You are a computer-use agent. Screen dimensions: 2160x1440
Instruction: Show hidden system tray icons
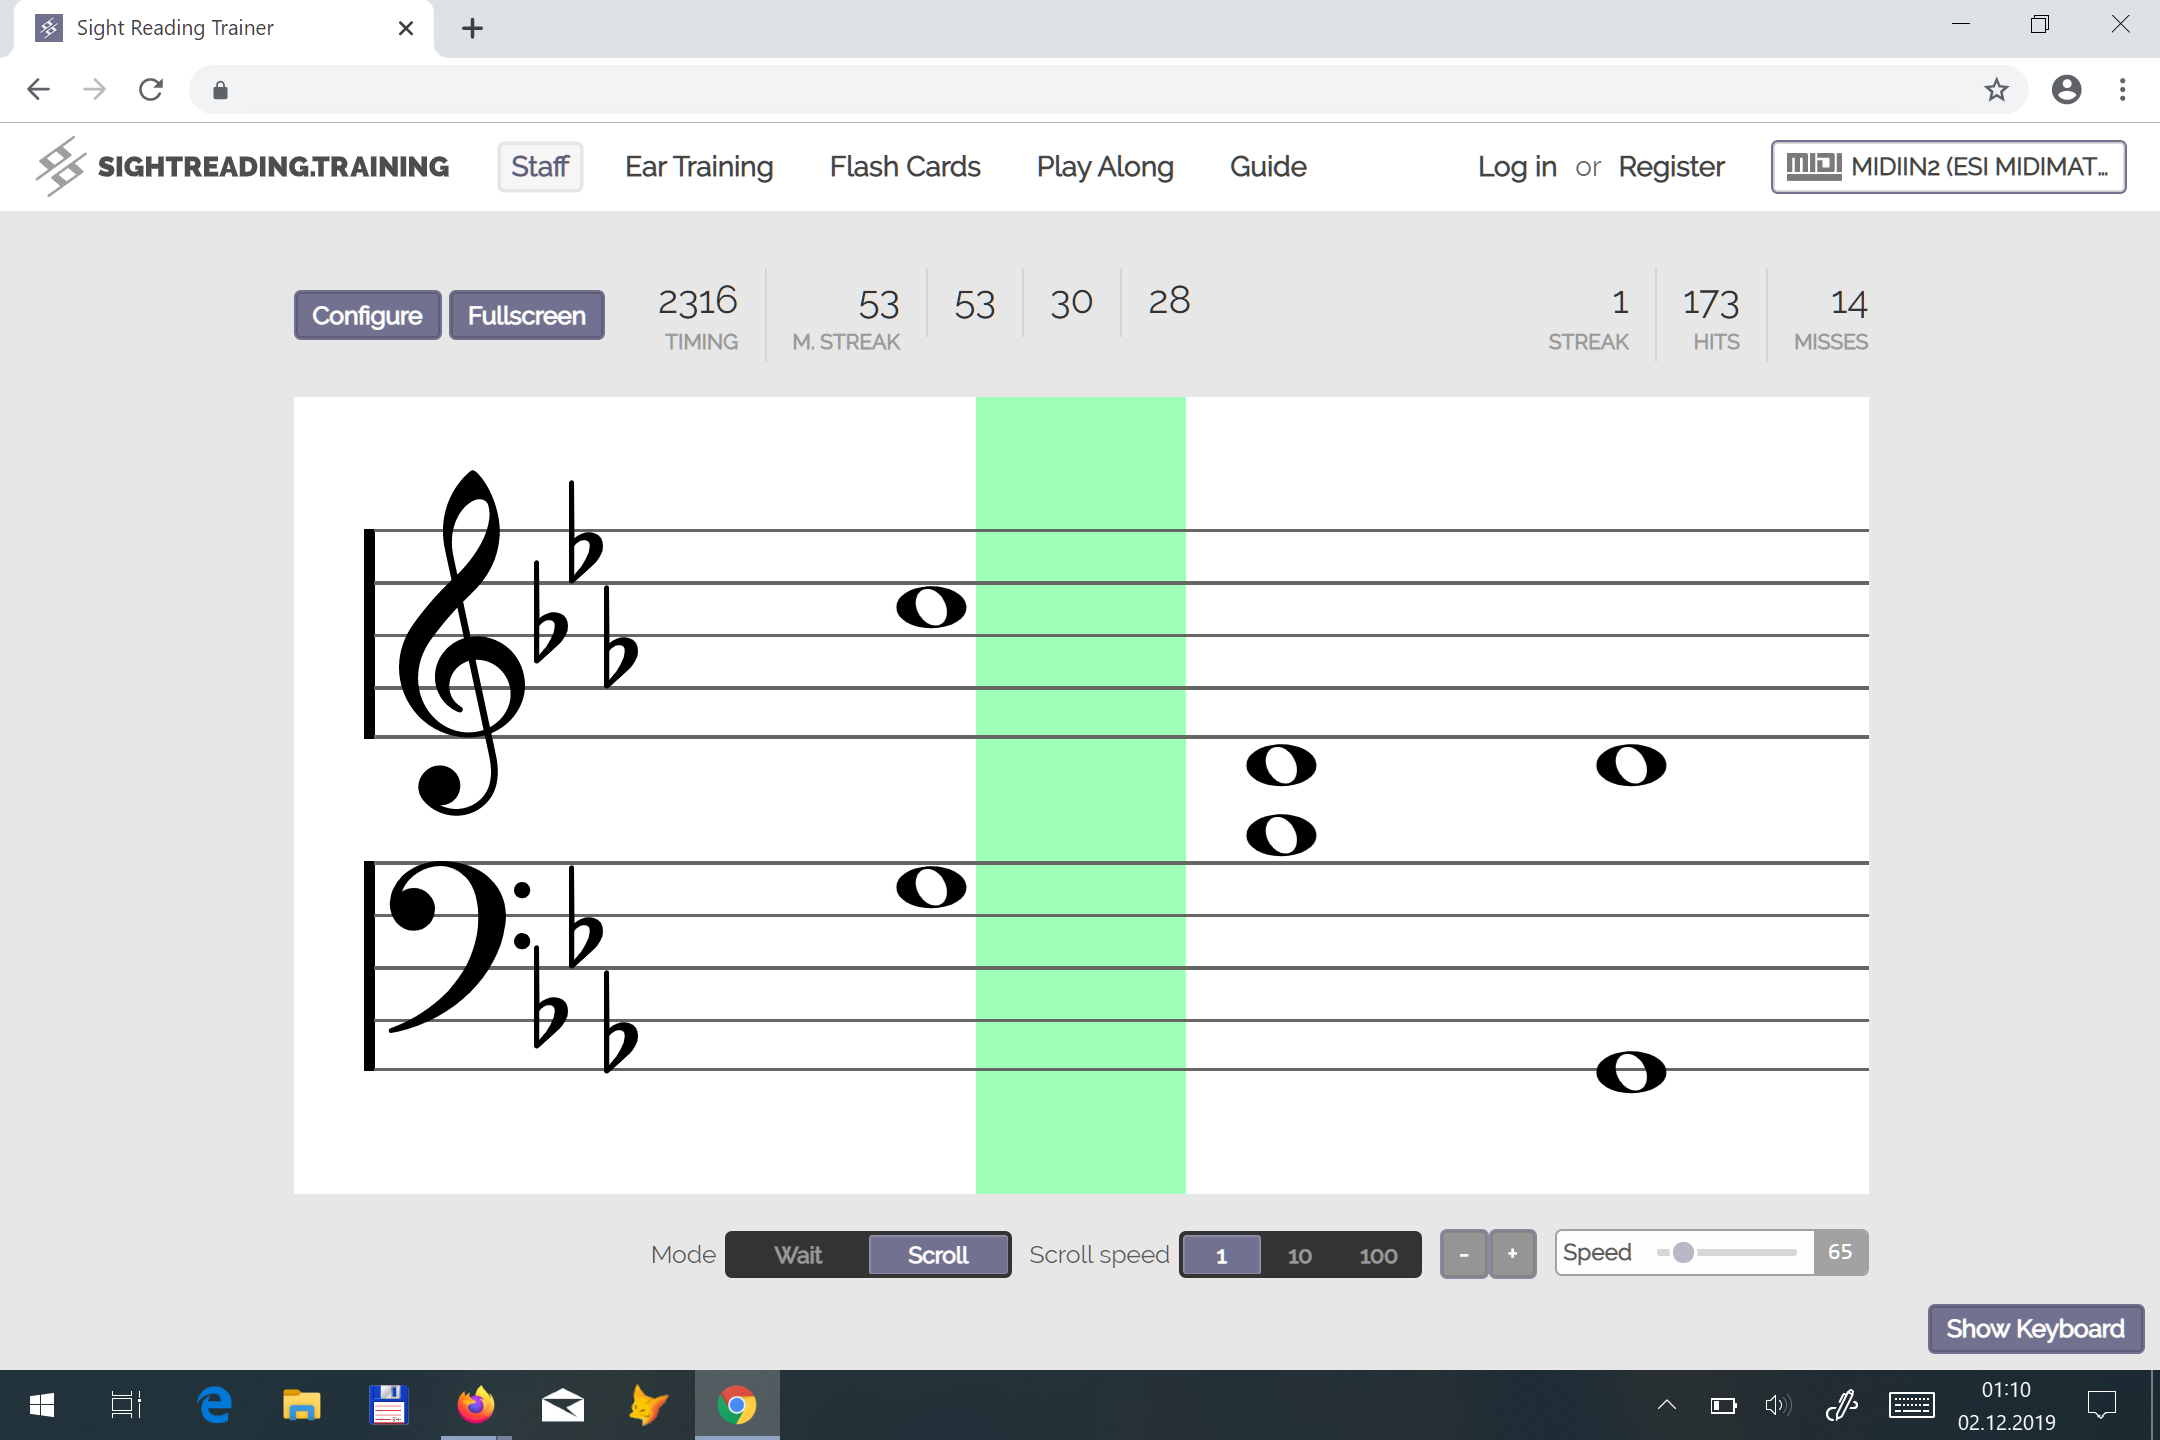(x=1666, y=1405)
